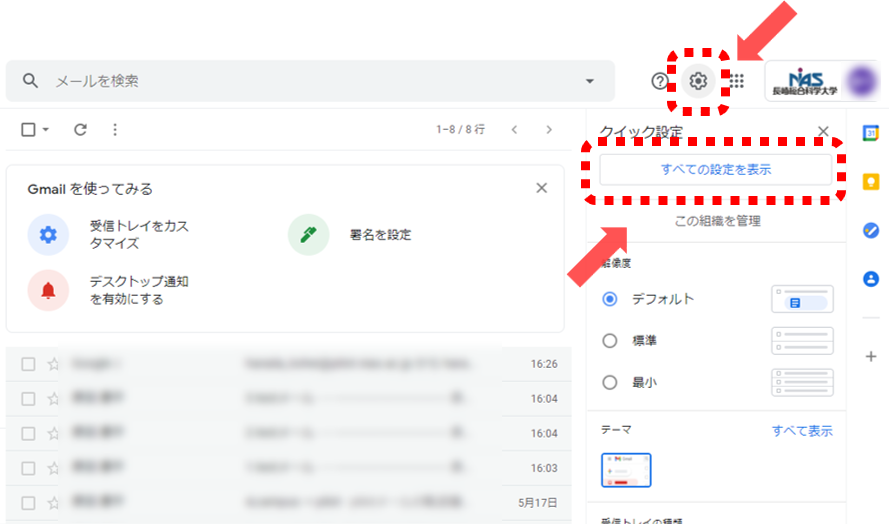Tick the select-all checkbox
The height and width of the screenshot is (524, 889).
(x=28, y=130)
